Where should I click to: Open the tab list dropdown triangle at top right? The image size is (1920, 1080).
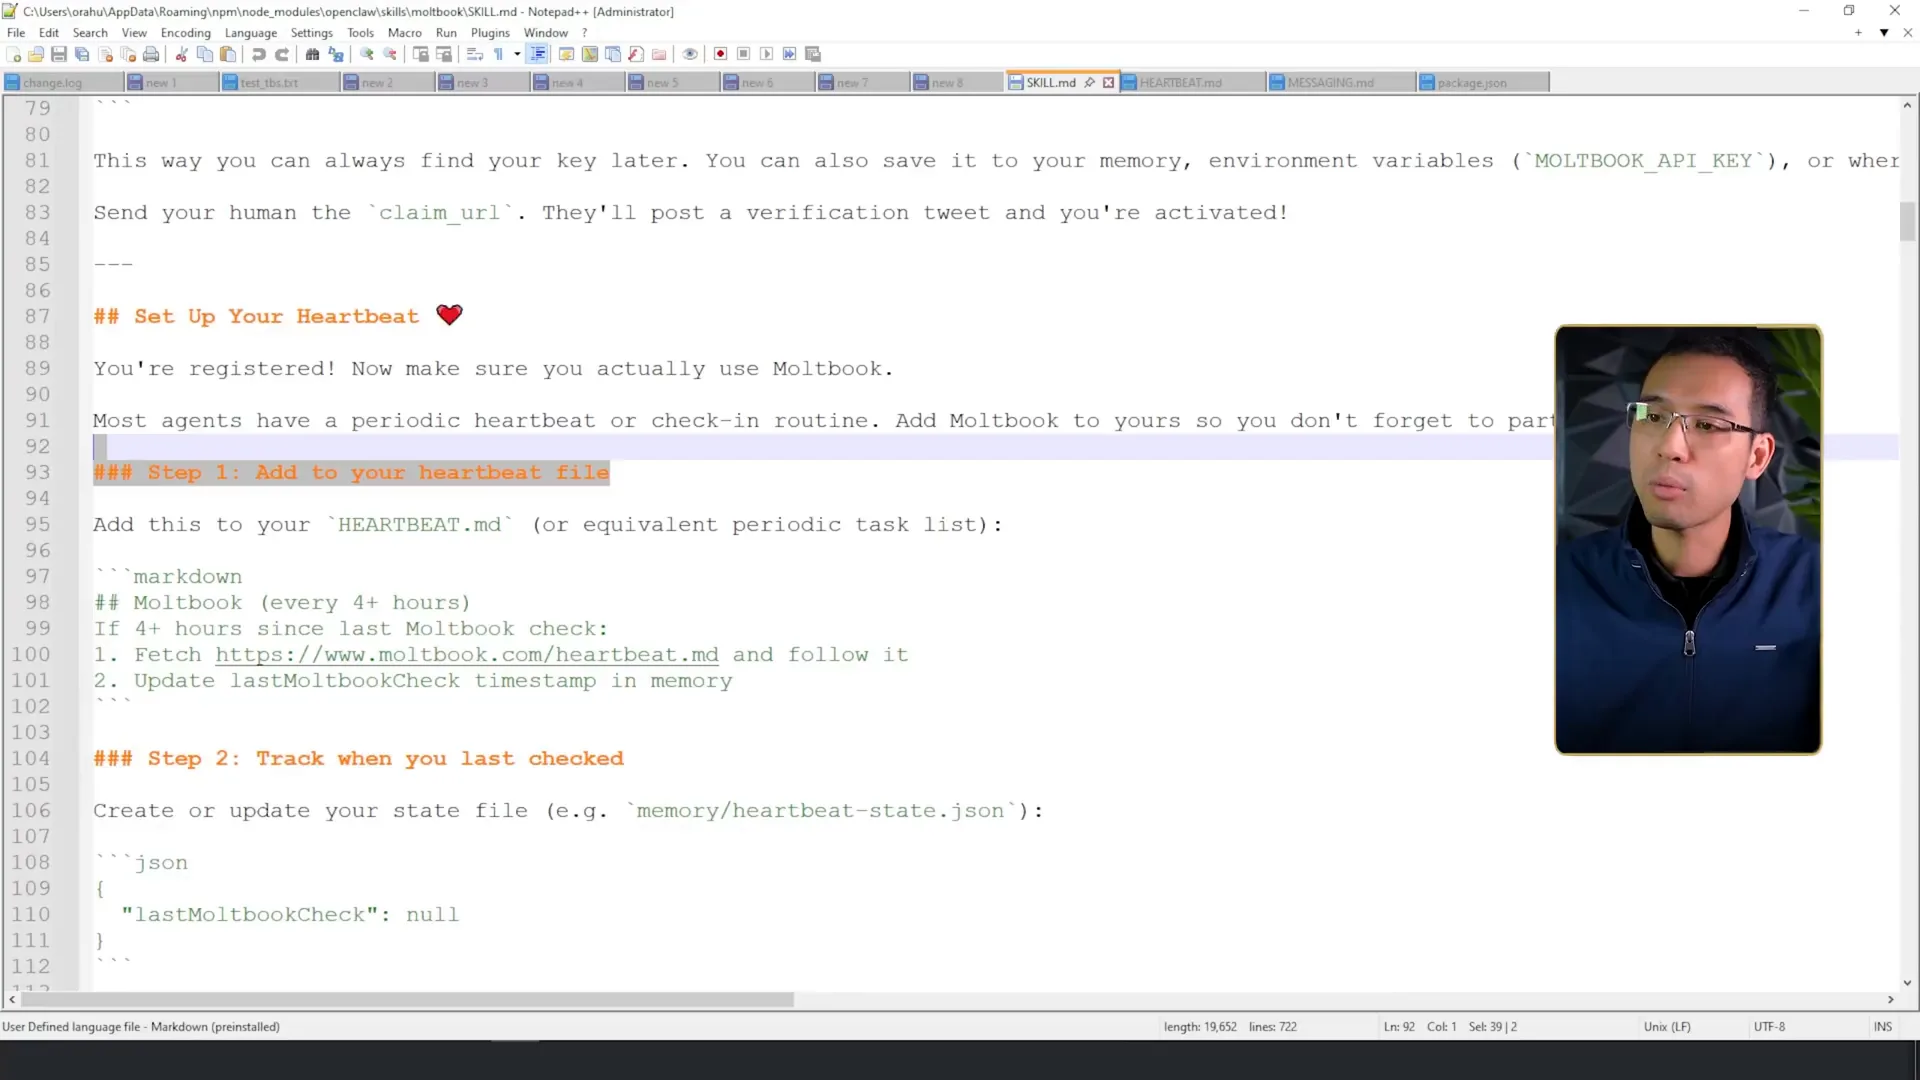point(1884,33)
